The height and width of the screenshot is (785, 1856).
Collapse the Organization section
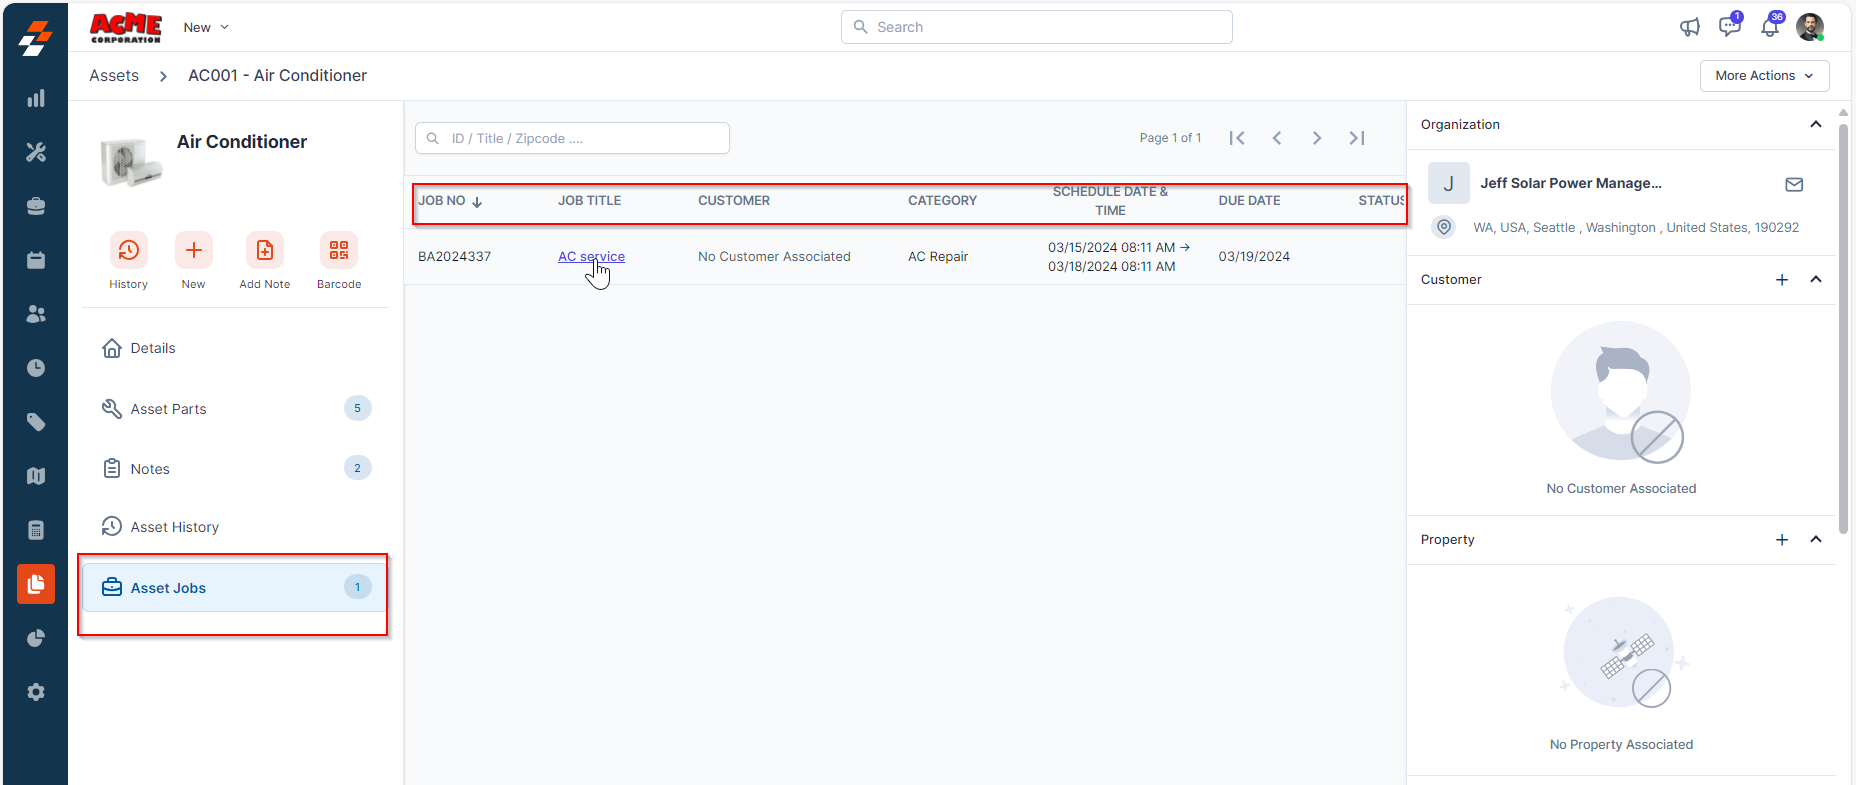[1816, 124]
